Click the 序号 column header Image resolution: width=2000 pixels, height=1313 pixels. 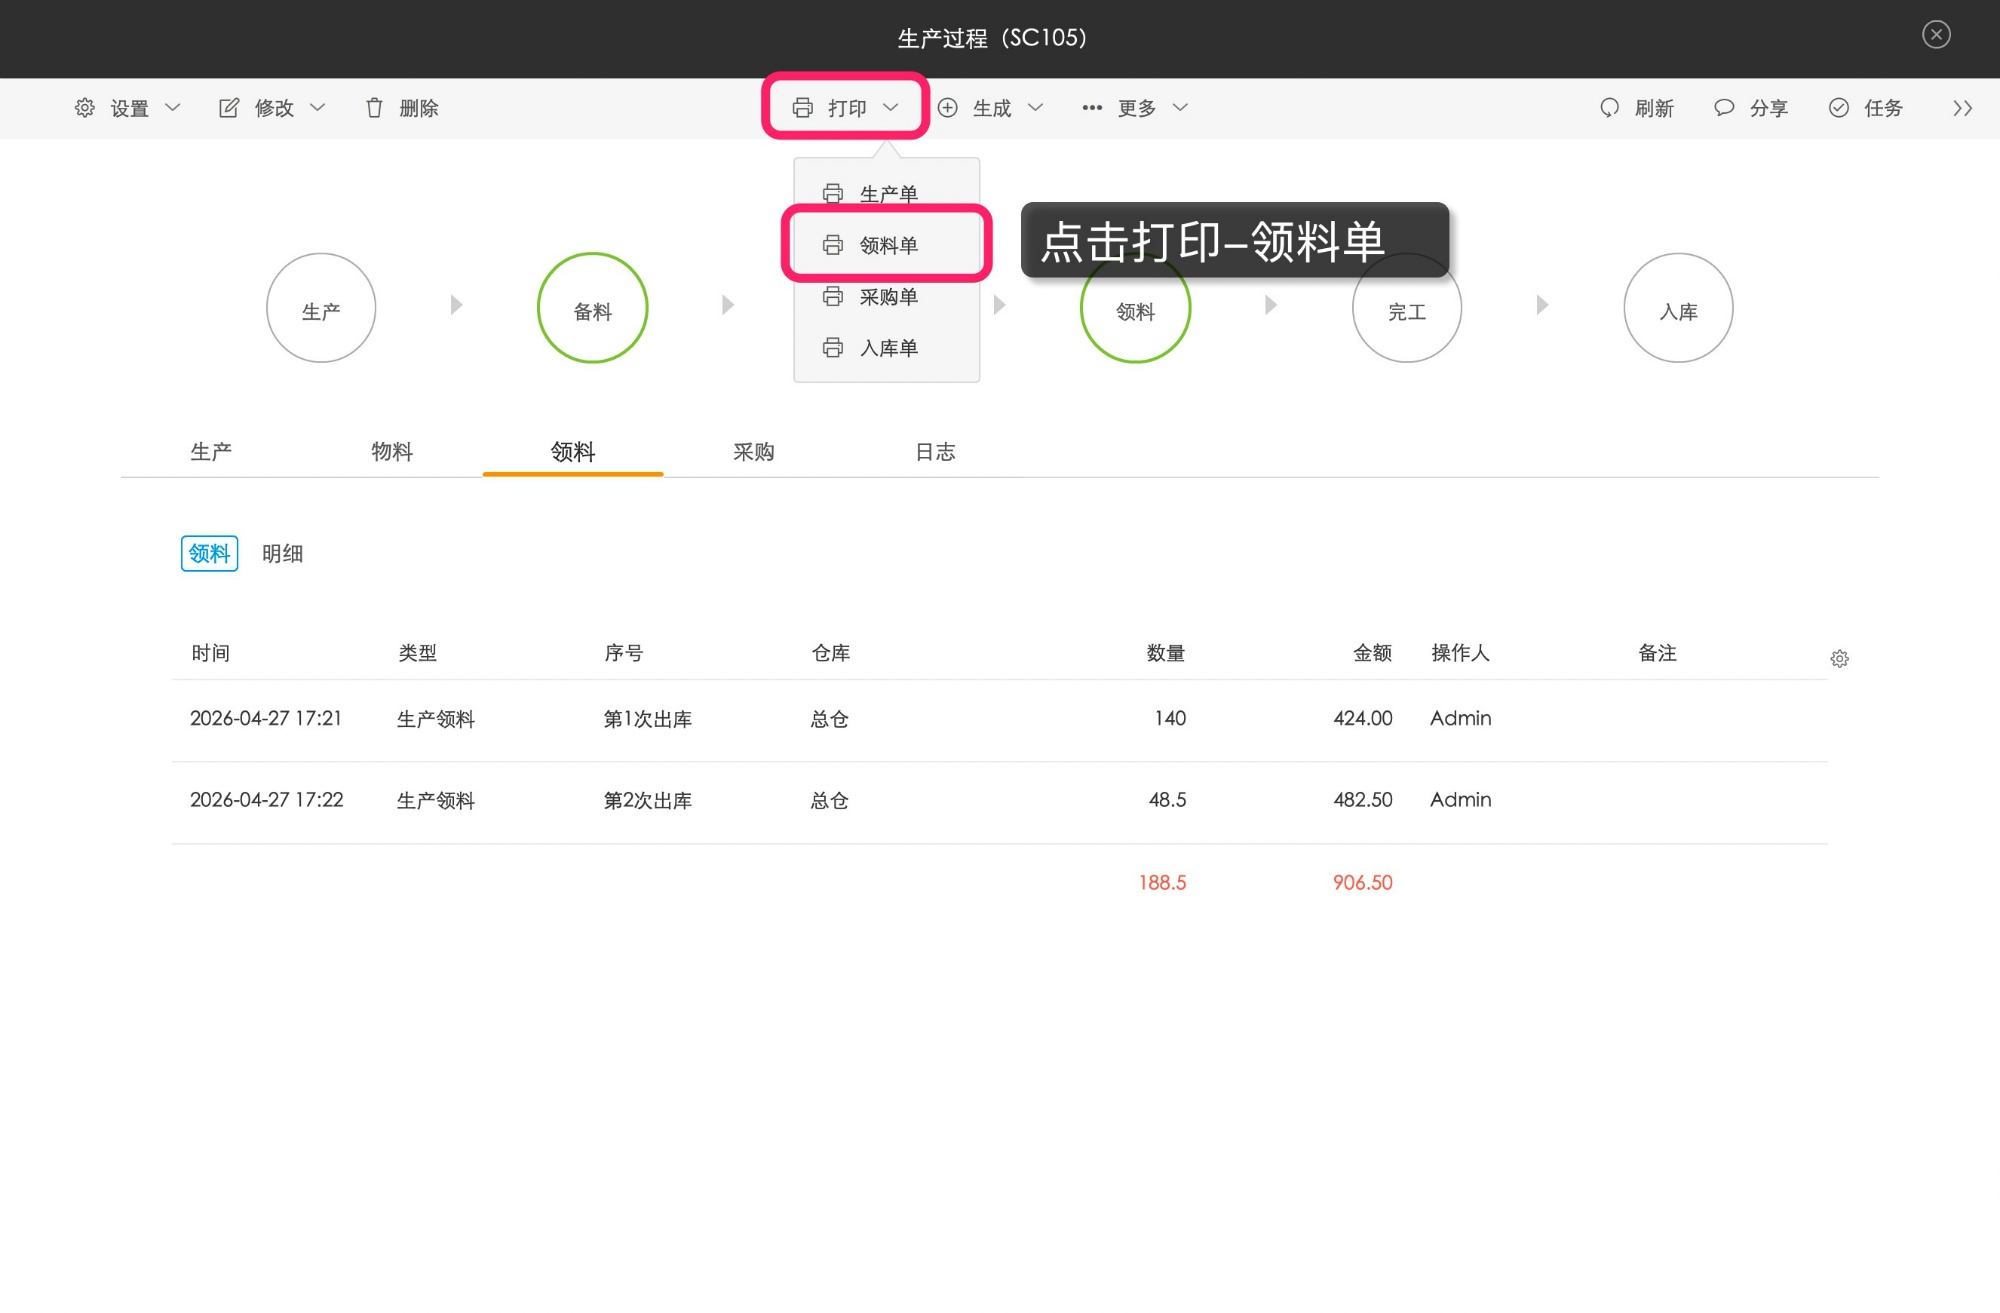[x=624, y=653]
